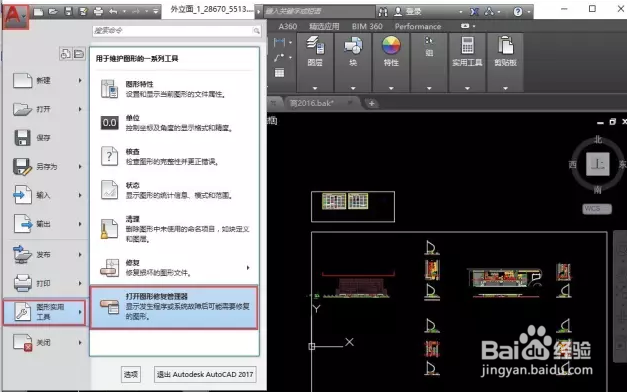
Task: Click the 组 group panel icon
Action: (x=429, y=40)
